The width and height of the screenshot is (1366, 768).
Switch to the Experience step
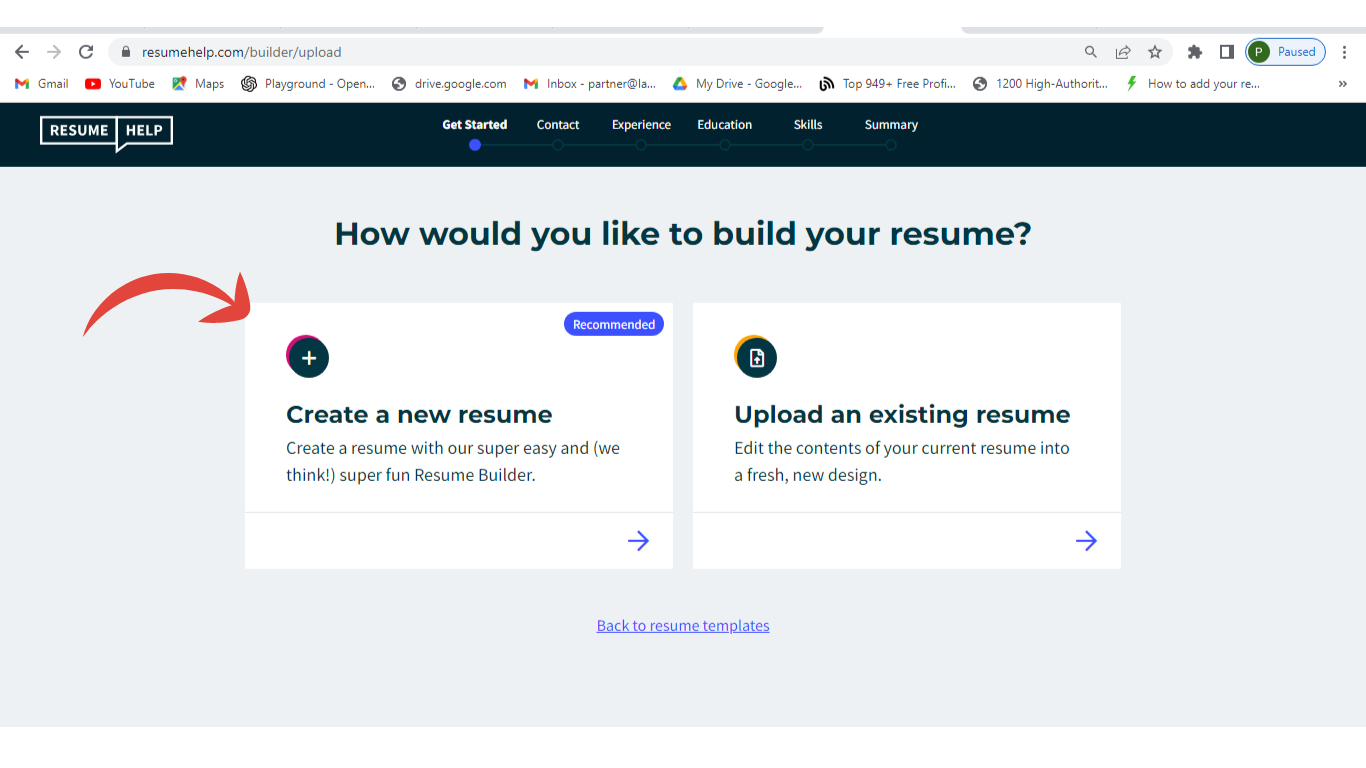click(x=641, y=125)
